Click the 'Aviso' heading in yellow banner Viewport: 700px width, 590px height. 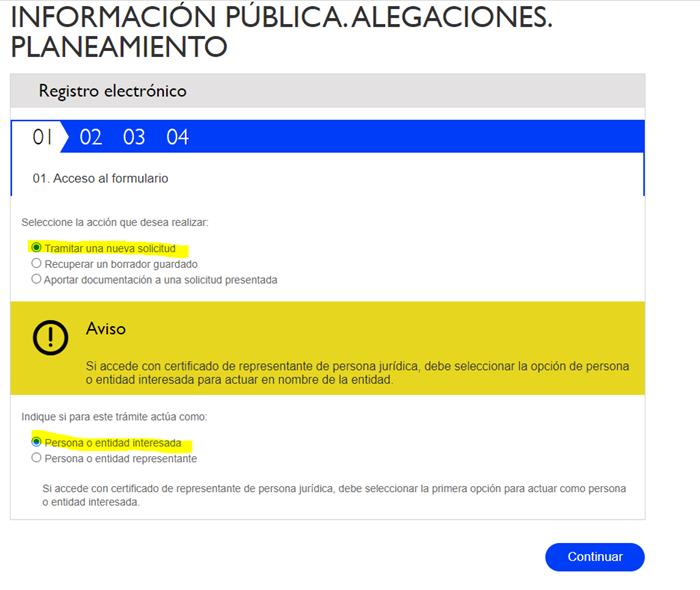(x=106, y=329)
